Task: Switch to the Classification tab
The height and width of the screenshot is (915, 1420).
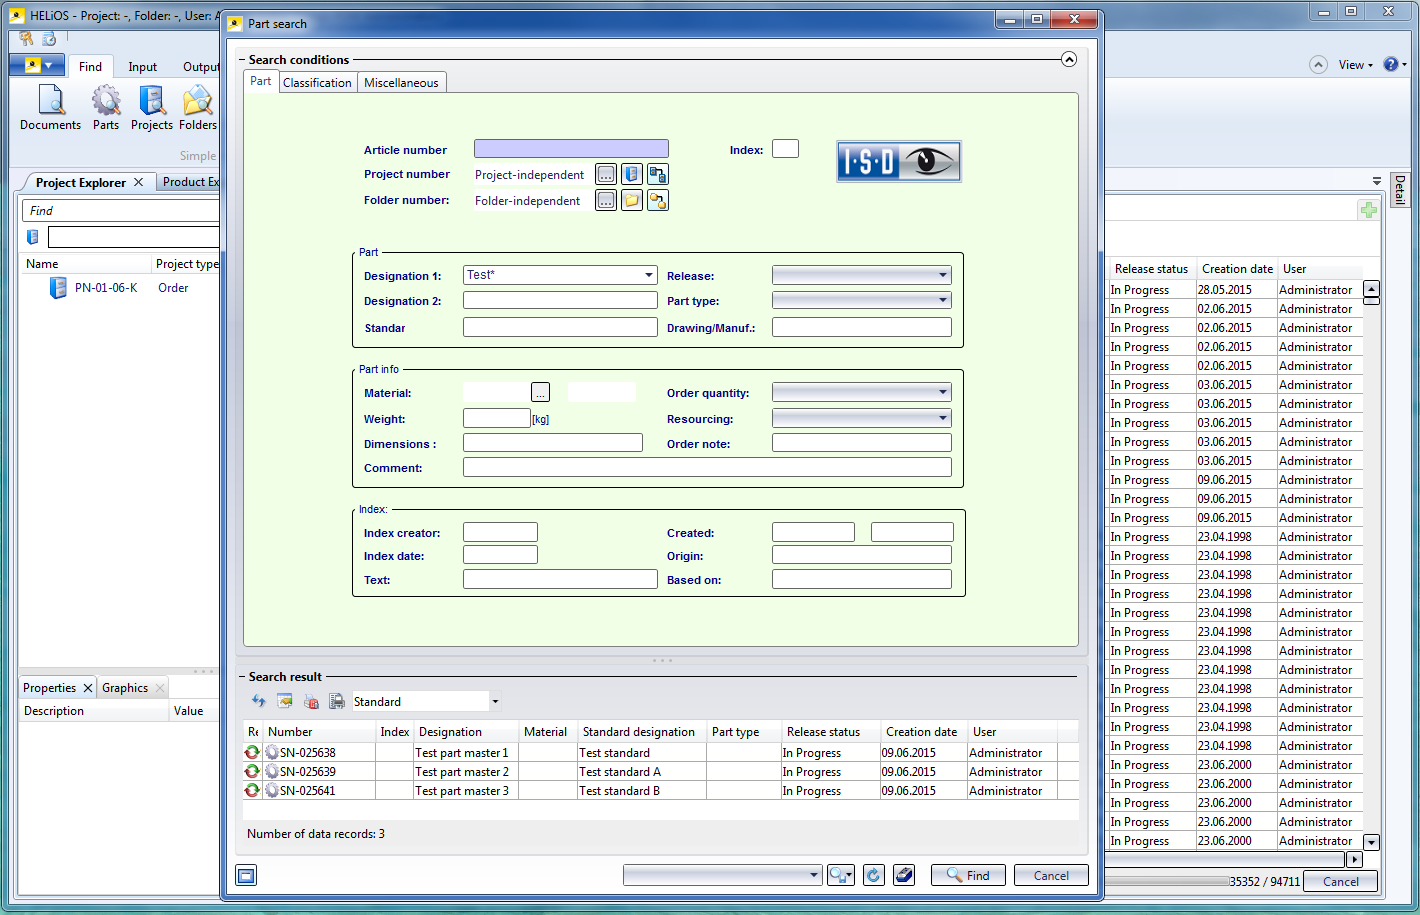Action: [317, 83]
